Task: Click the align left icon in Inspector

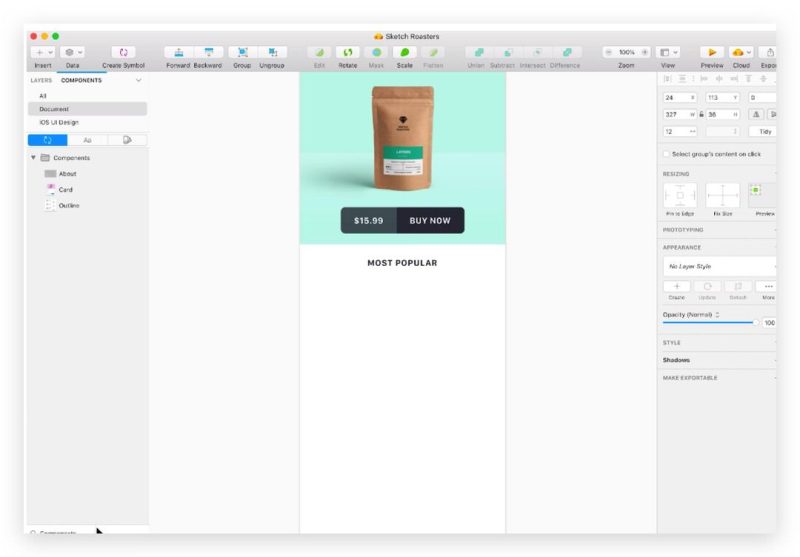Action: pos(704,79)
